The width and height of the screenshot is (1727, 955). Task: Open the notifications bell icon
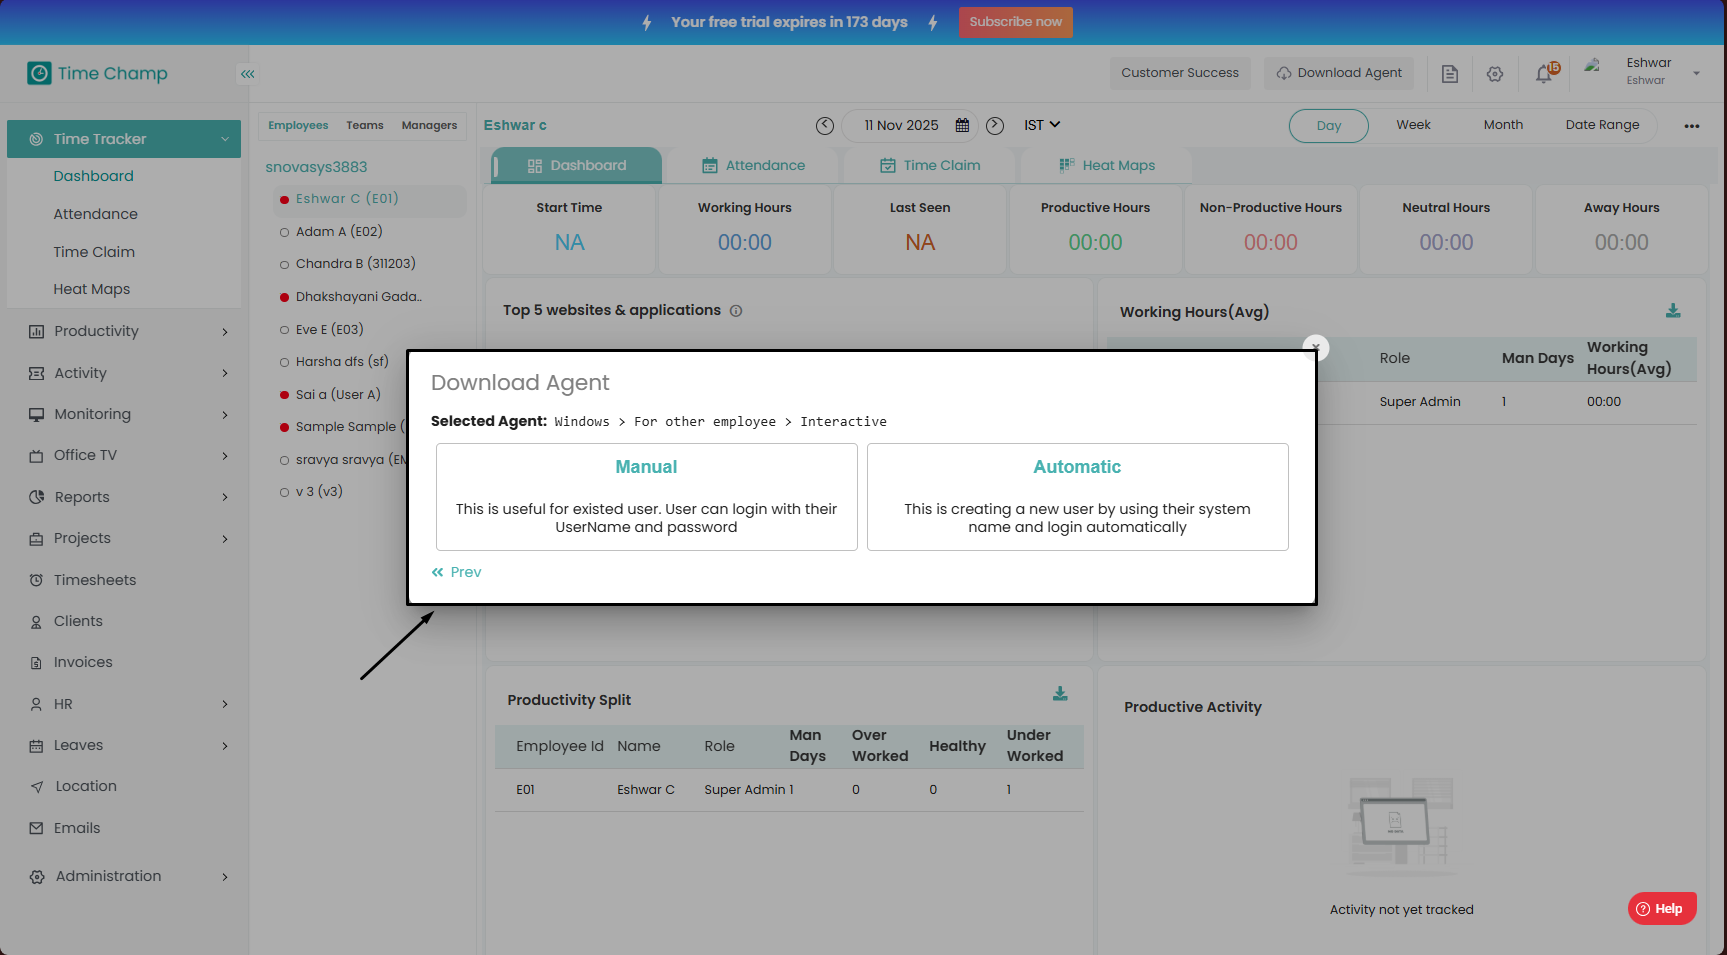[x=1545, y=73]
